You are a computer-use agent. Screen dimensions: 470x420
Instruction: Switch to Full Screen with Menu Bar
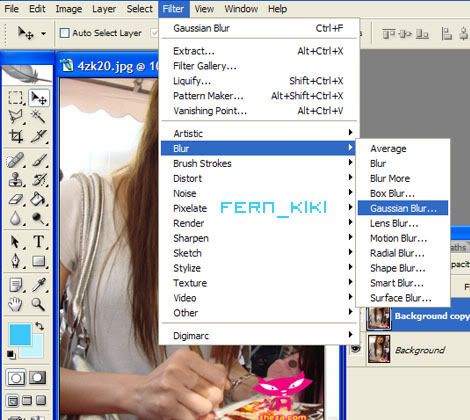coord(27,400)
